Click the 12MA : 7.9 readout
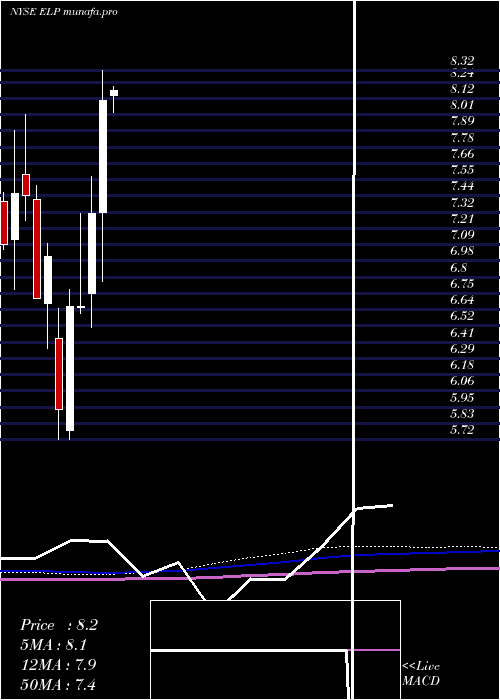Screen dimensions: 500x700 pyautogui.click(x=59, y=664)
